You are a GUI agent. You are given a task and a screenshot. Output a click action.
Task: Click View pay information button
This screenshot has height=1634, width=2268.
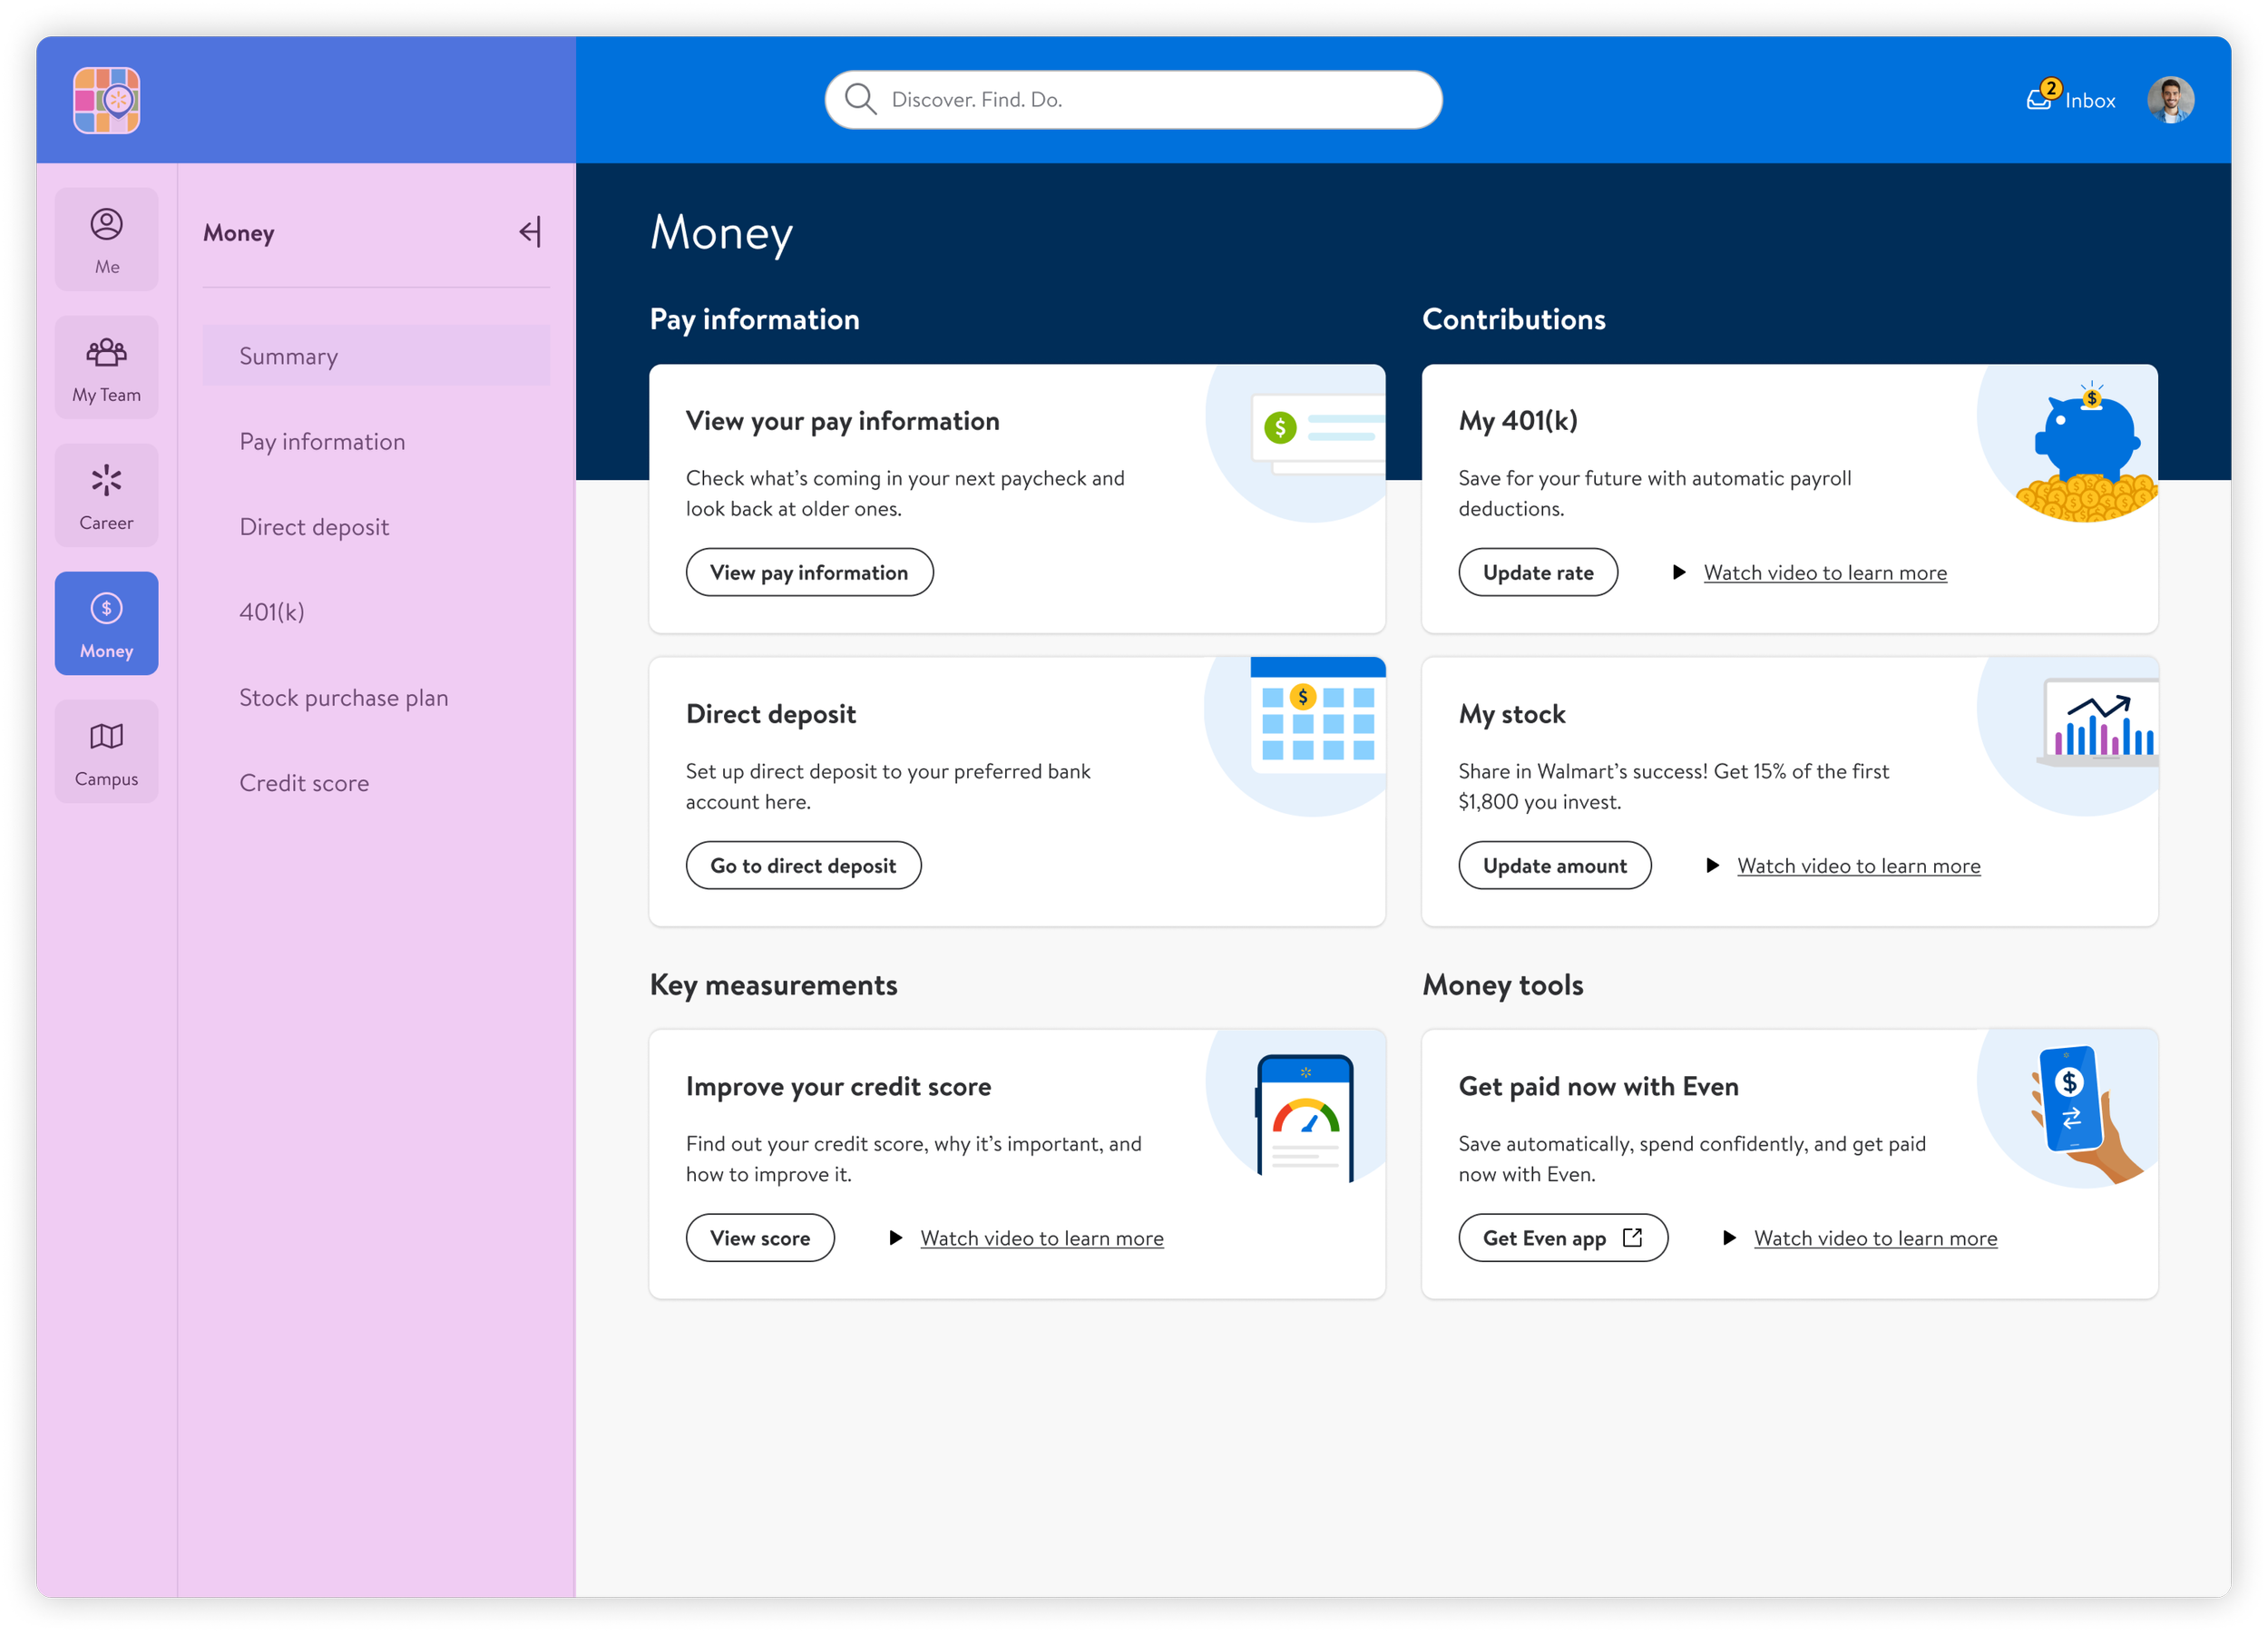pyautogui.click(x=808, y=572)
